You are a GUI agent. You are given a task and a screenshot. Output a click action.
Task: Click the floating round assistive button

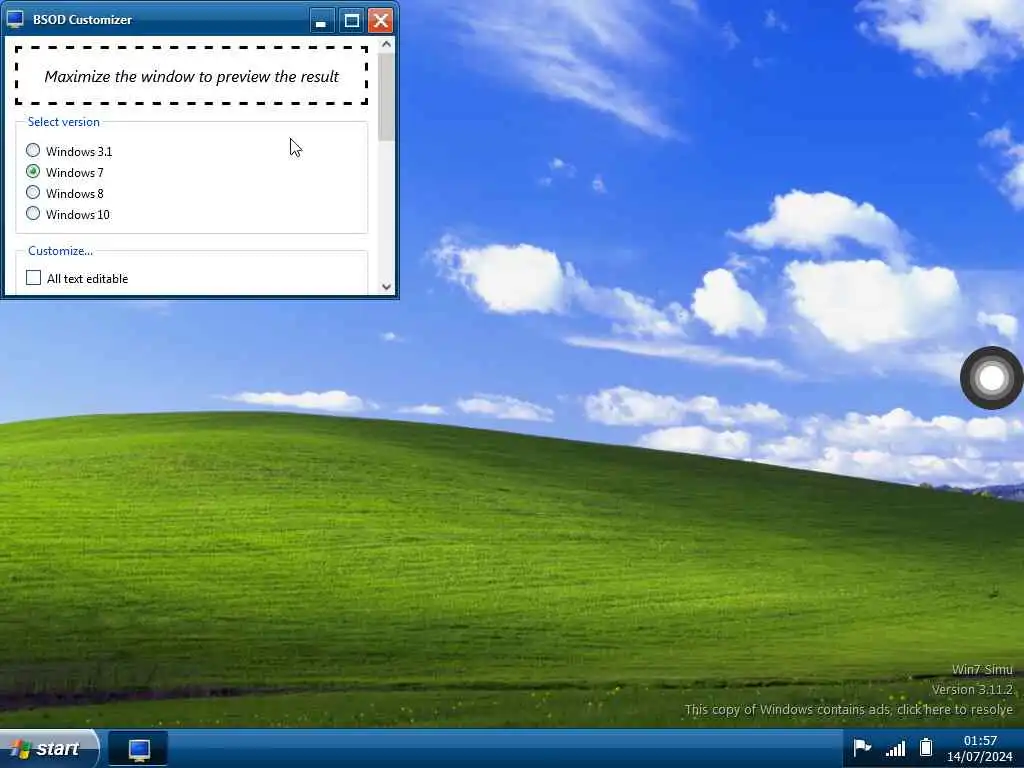[x=991, y=378]
